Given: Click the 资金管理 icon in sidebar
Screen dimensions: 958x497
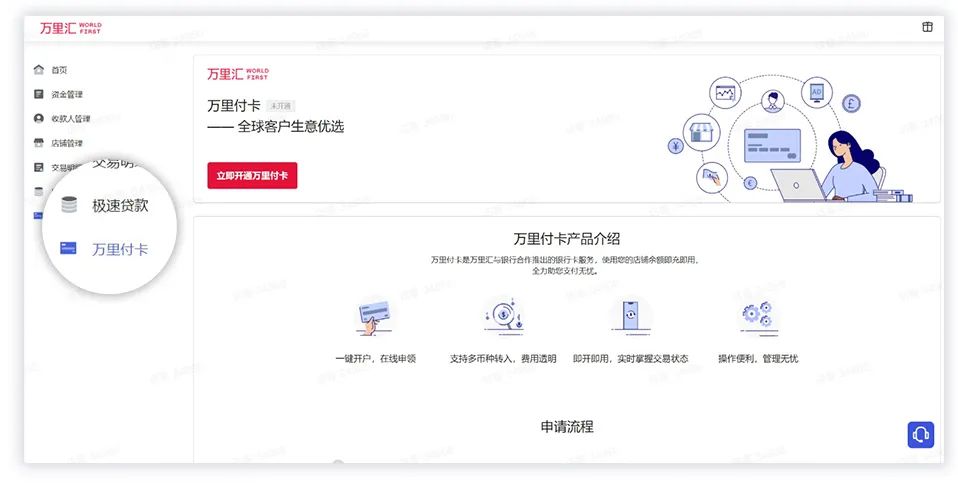Looking at the screenshot, I should coord(38,94).
